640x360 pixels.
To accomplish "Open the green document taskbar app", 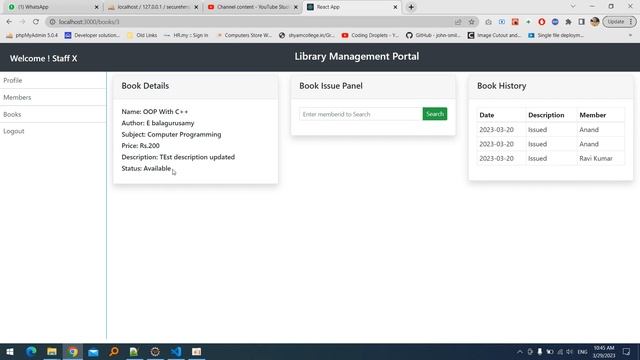I will pos(134,351).
